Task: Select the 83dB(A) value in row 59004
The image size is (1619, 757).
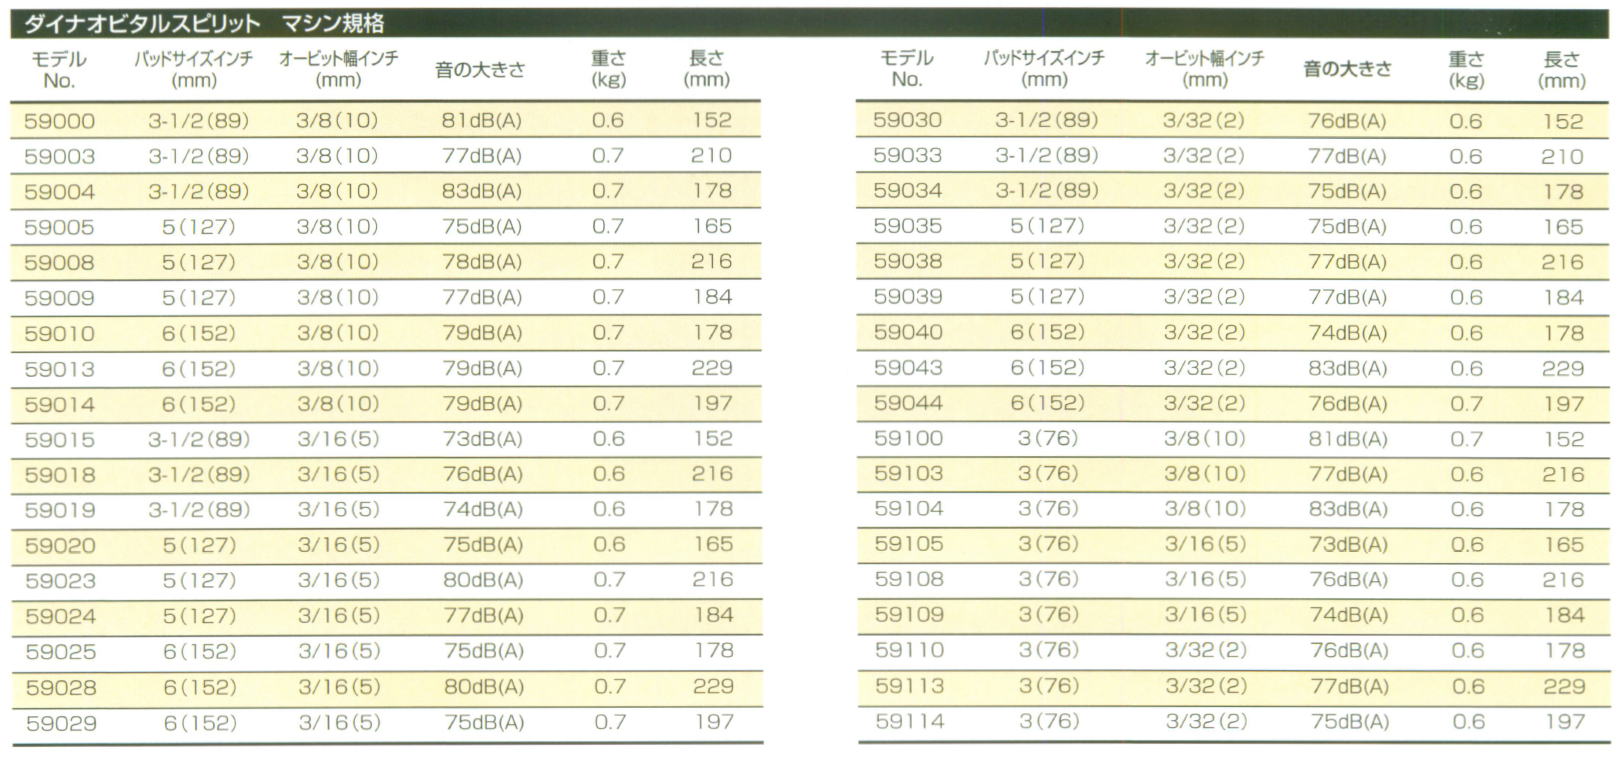Action: click(x=482, y=192)
